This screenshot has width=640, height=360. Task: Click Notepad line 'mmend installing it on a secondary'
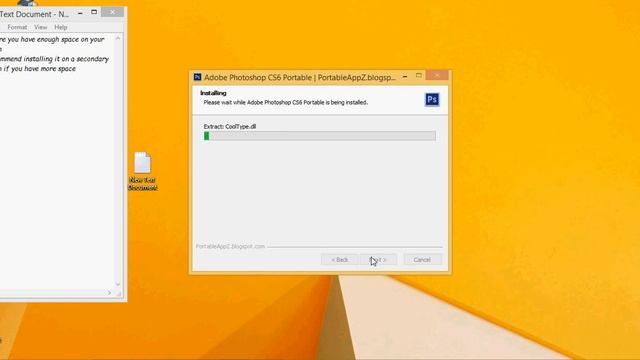click(54, 59)
